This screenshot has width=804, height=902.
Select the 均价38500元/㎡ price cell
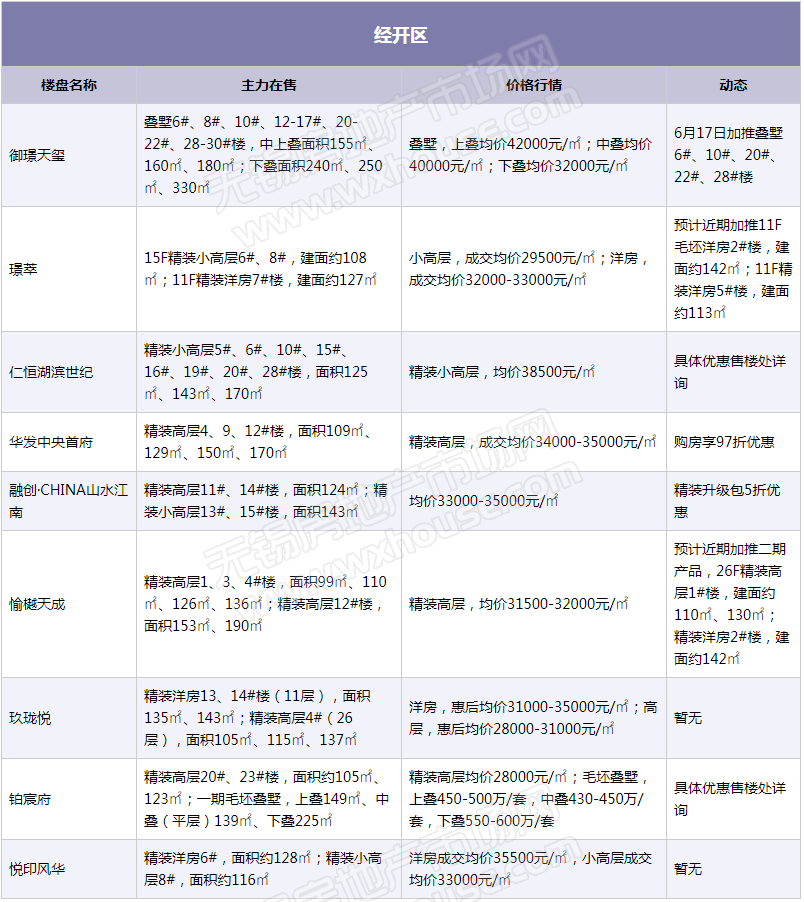(x=502, y=372)
